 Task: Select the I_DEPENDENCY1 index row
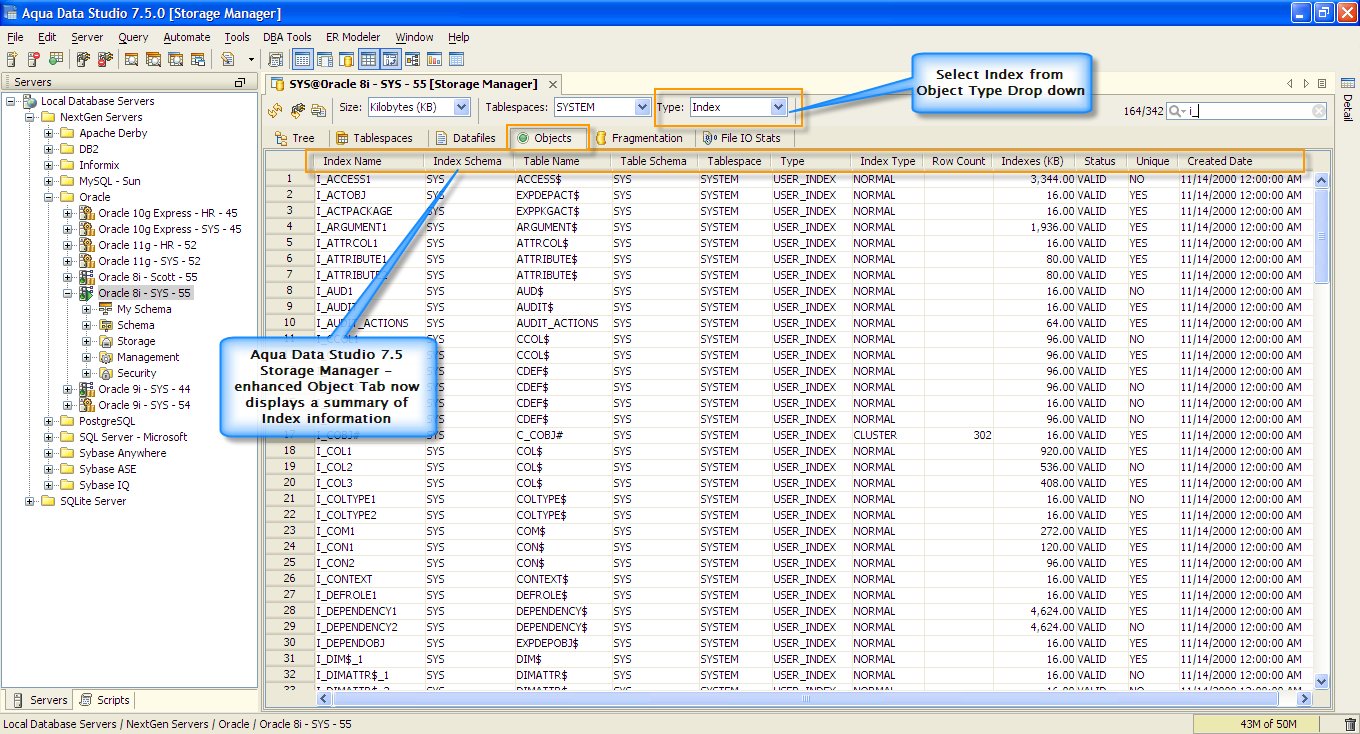coord(788,611)
